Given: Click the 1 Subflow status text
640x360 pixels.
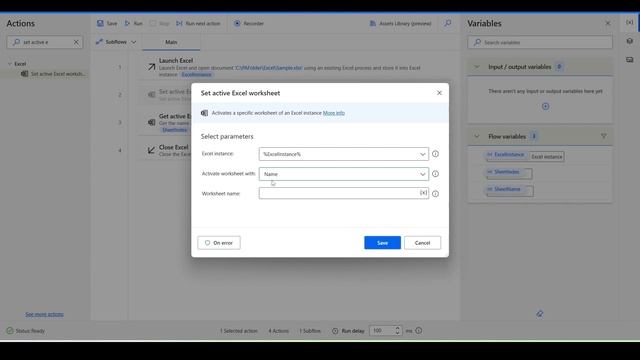Looking at the screenshot, I should pyautogui.click(x=310, y=331).
